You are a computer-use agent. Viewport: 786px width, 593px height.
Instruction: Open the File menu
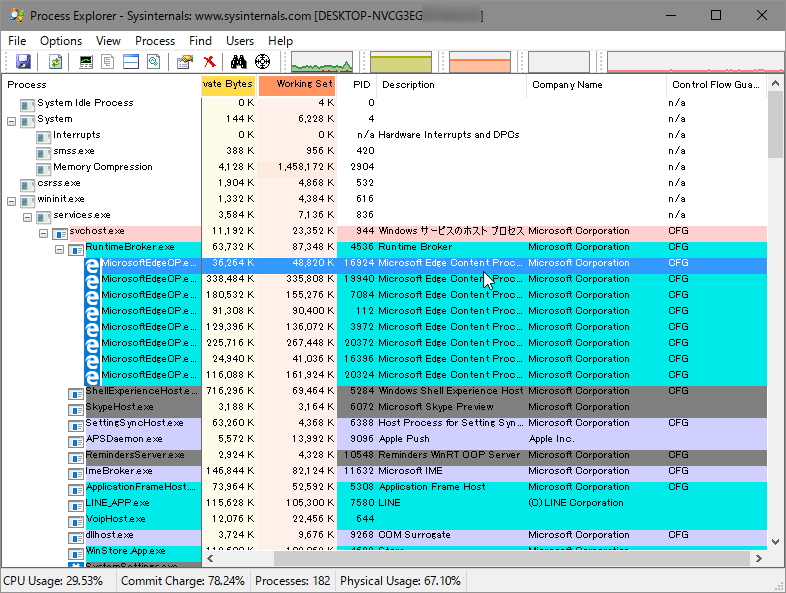17,41
